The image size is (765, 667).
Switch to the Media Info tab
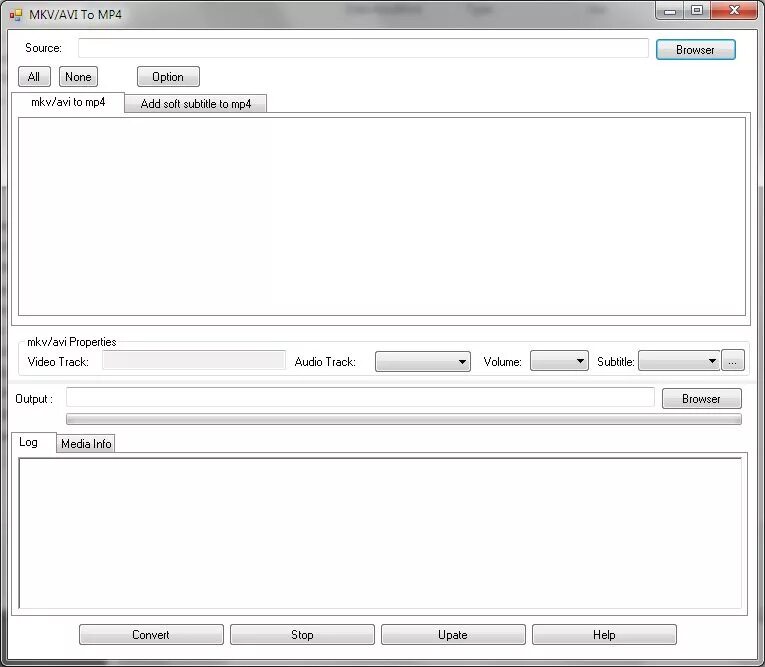(86, 444)
